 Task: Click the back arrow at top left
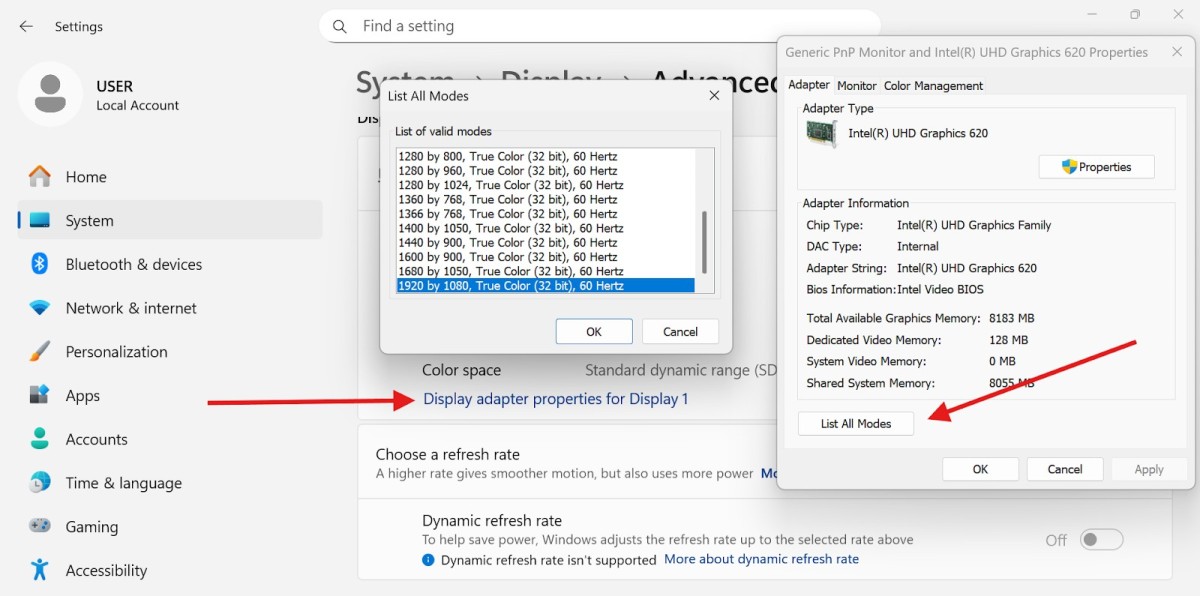(x=25, y=27)
